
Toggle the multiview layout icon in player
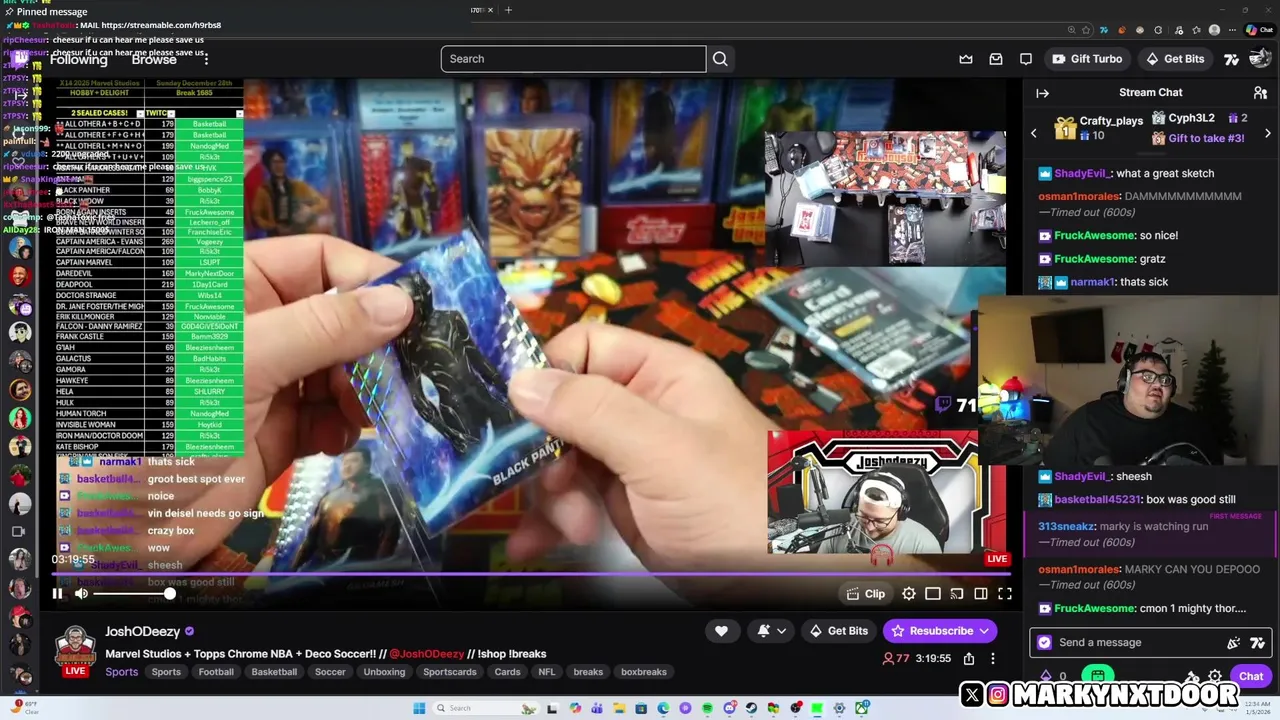pos(933,594)
